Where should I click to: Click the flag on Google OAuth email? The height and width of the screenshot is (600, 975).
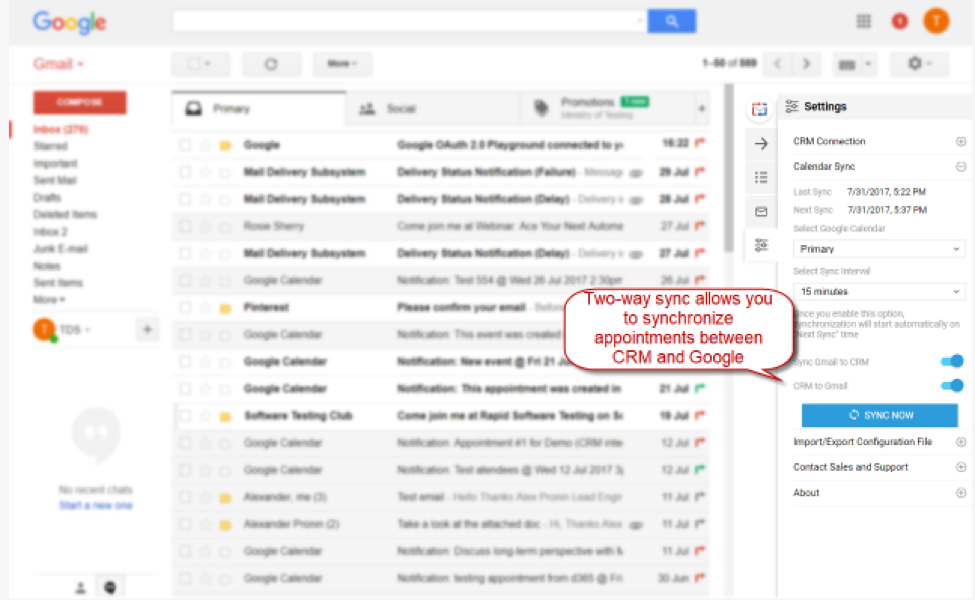click(x=700, y=144)
